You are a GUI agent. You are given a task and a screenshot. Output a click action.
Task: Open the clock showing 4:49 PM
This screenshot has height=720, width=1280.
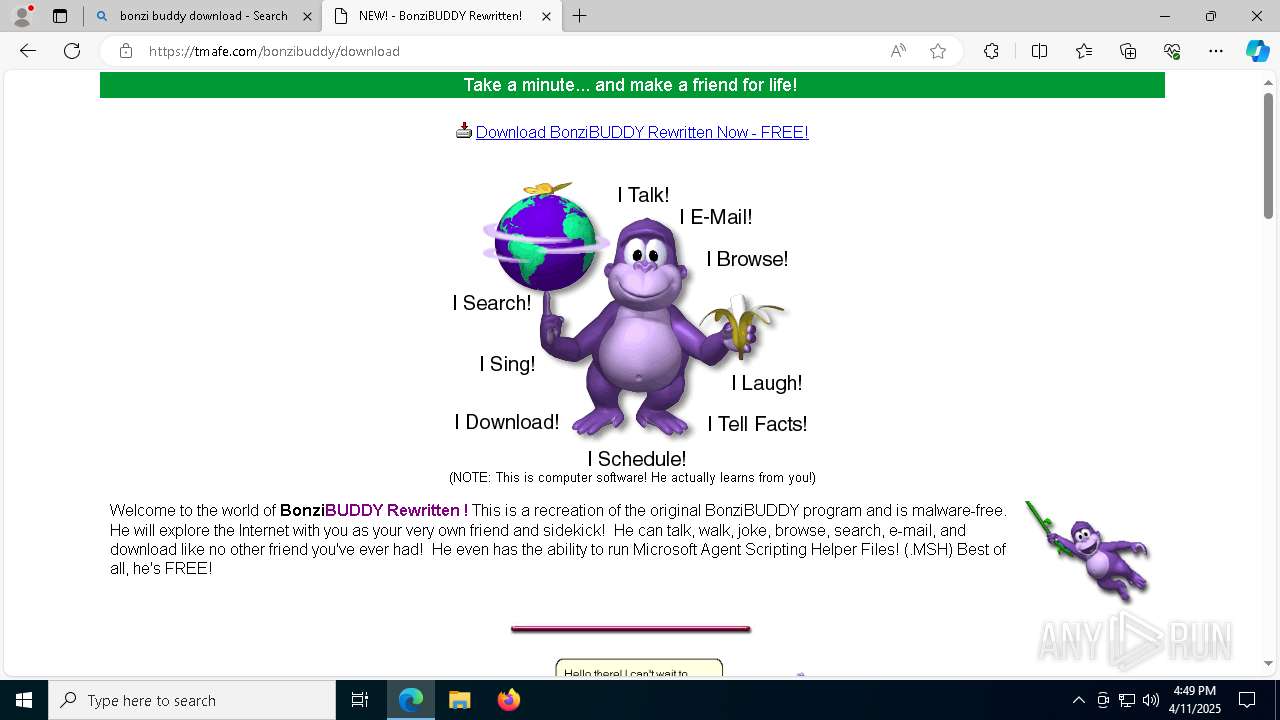pos(1195,700)
